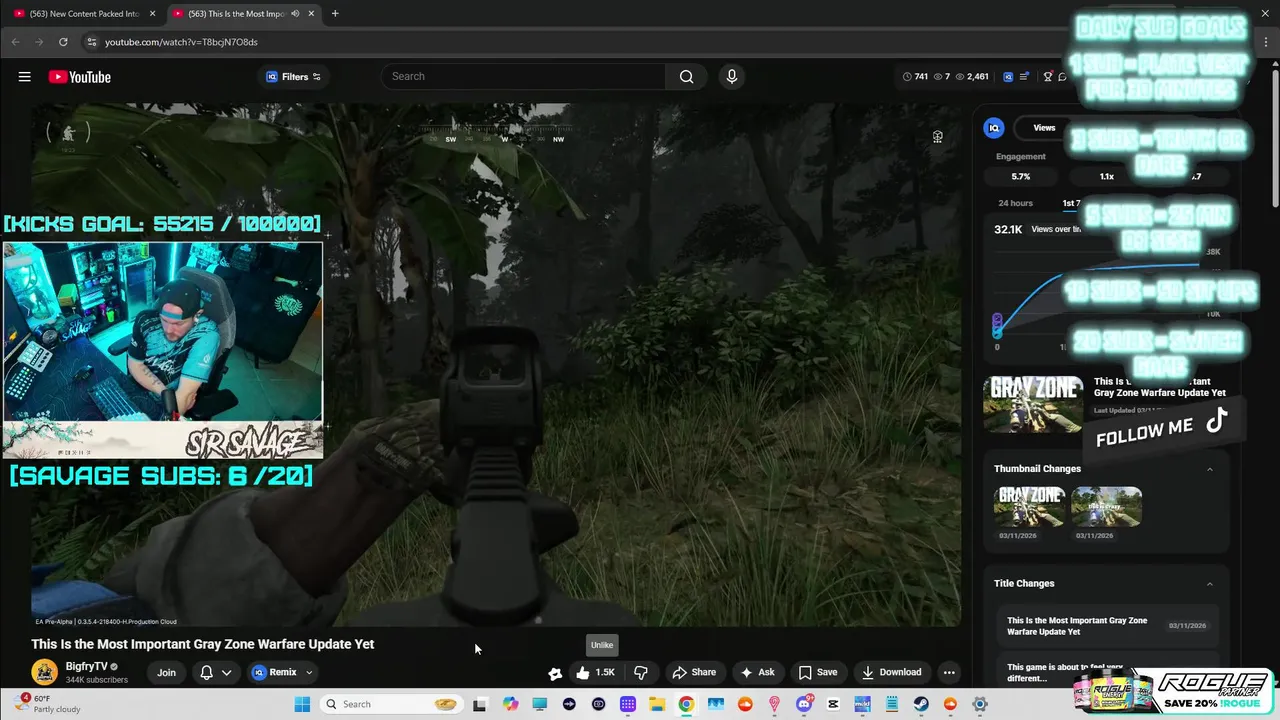Viewport: 1280px width, 720px height.
Task: Open Settings gear in the taskbar
Action: click(x=980, y=704)
